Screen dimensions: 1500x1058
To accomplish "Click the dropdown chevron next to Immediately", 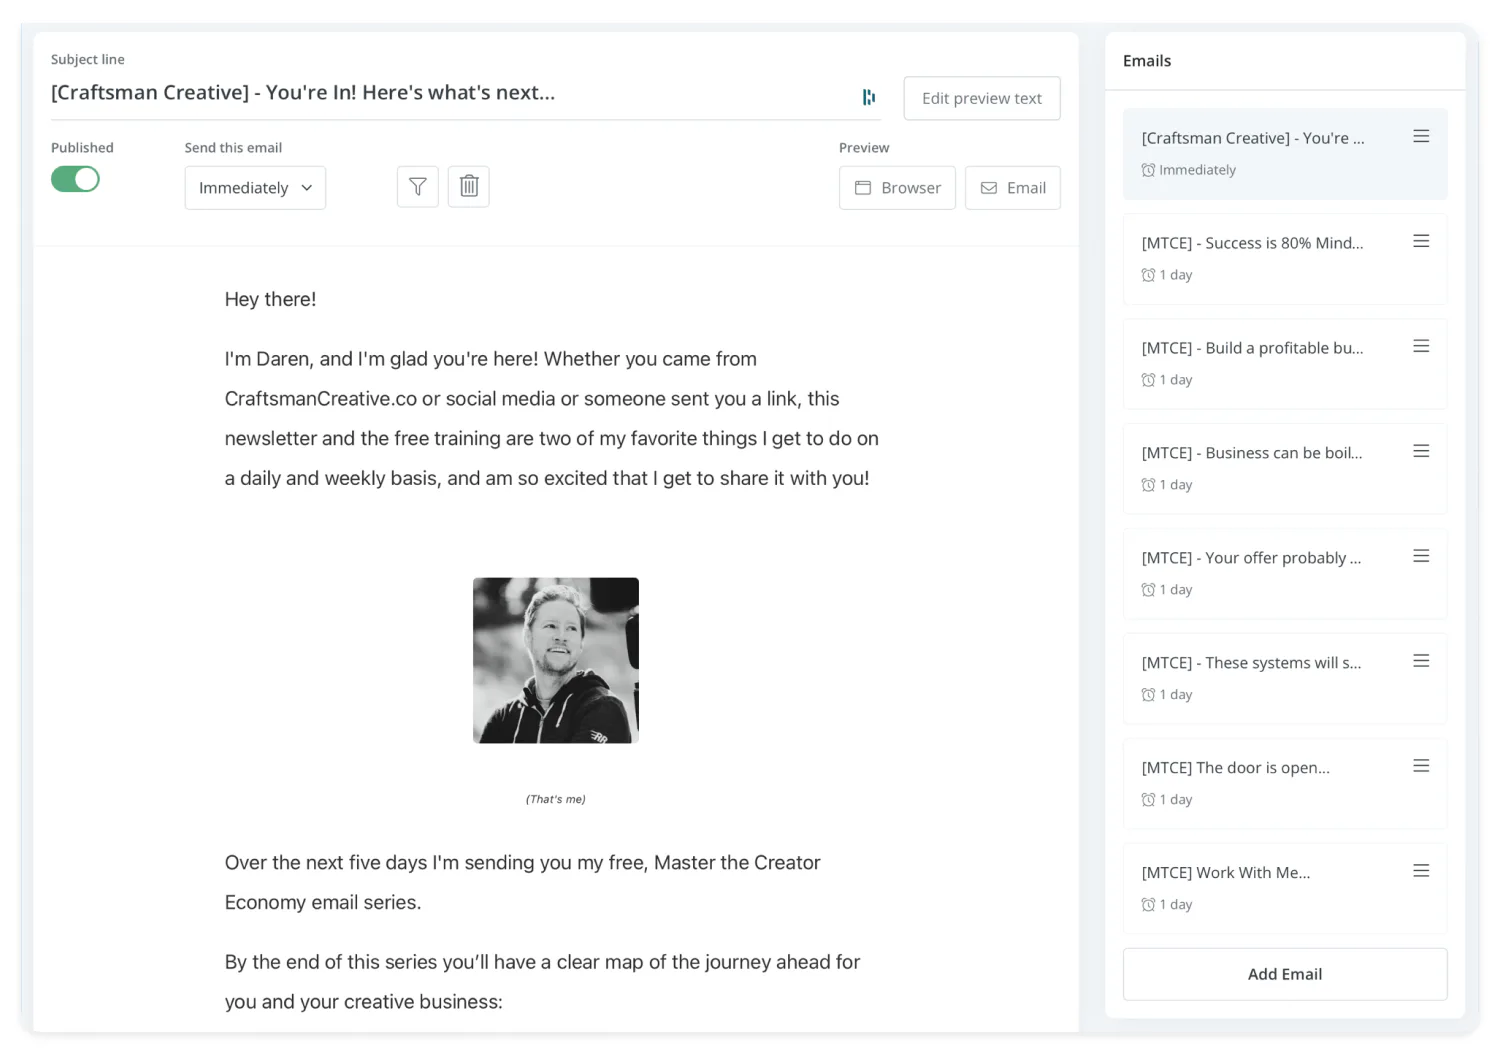I will tap(307, 188).
